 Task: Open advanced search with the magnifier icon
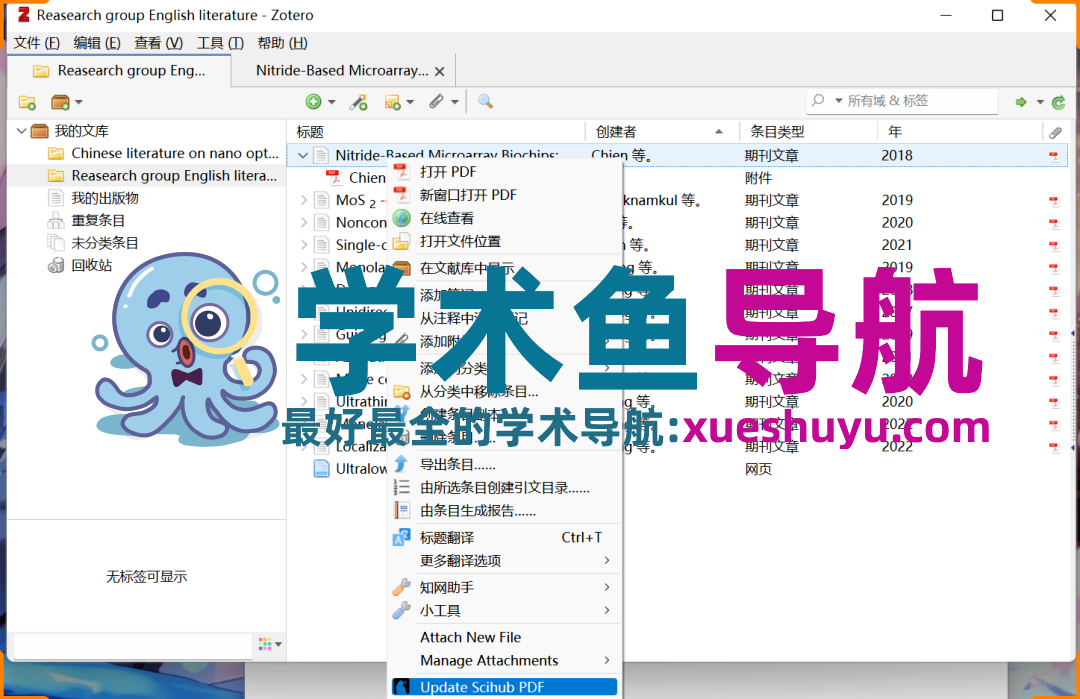point(485,101)
